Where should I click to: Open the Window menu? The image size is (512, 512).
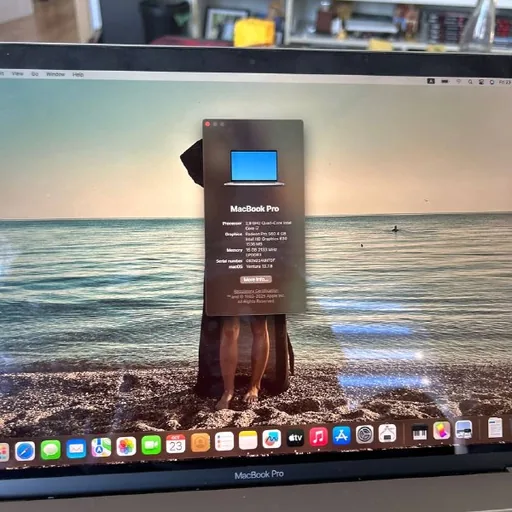click(55, 74)
